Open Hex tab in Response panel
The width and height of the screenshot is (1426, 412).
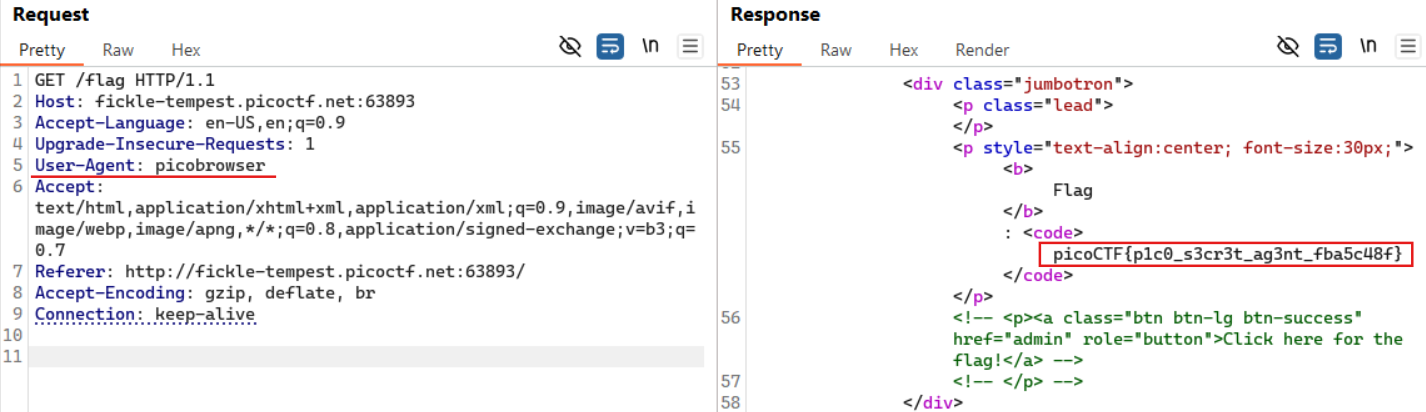point(904,50)
